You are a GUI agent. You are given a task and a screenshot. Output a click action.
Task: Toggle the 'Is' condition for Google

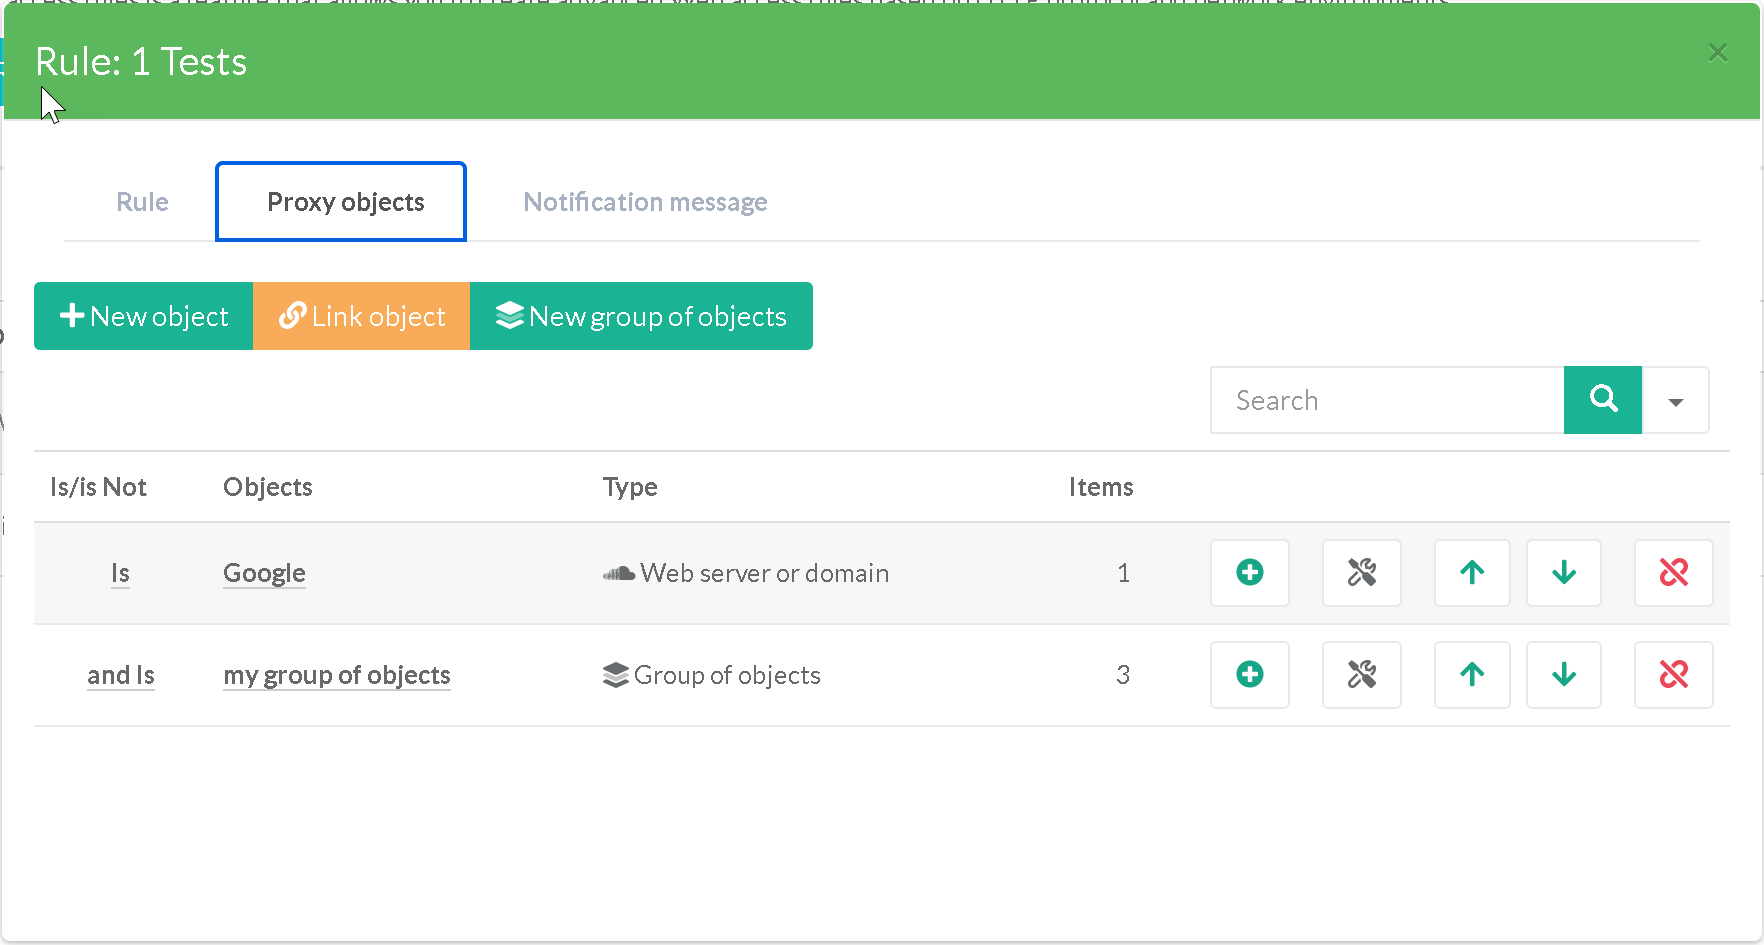pyautogui.click(x=120, y=573)
